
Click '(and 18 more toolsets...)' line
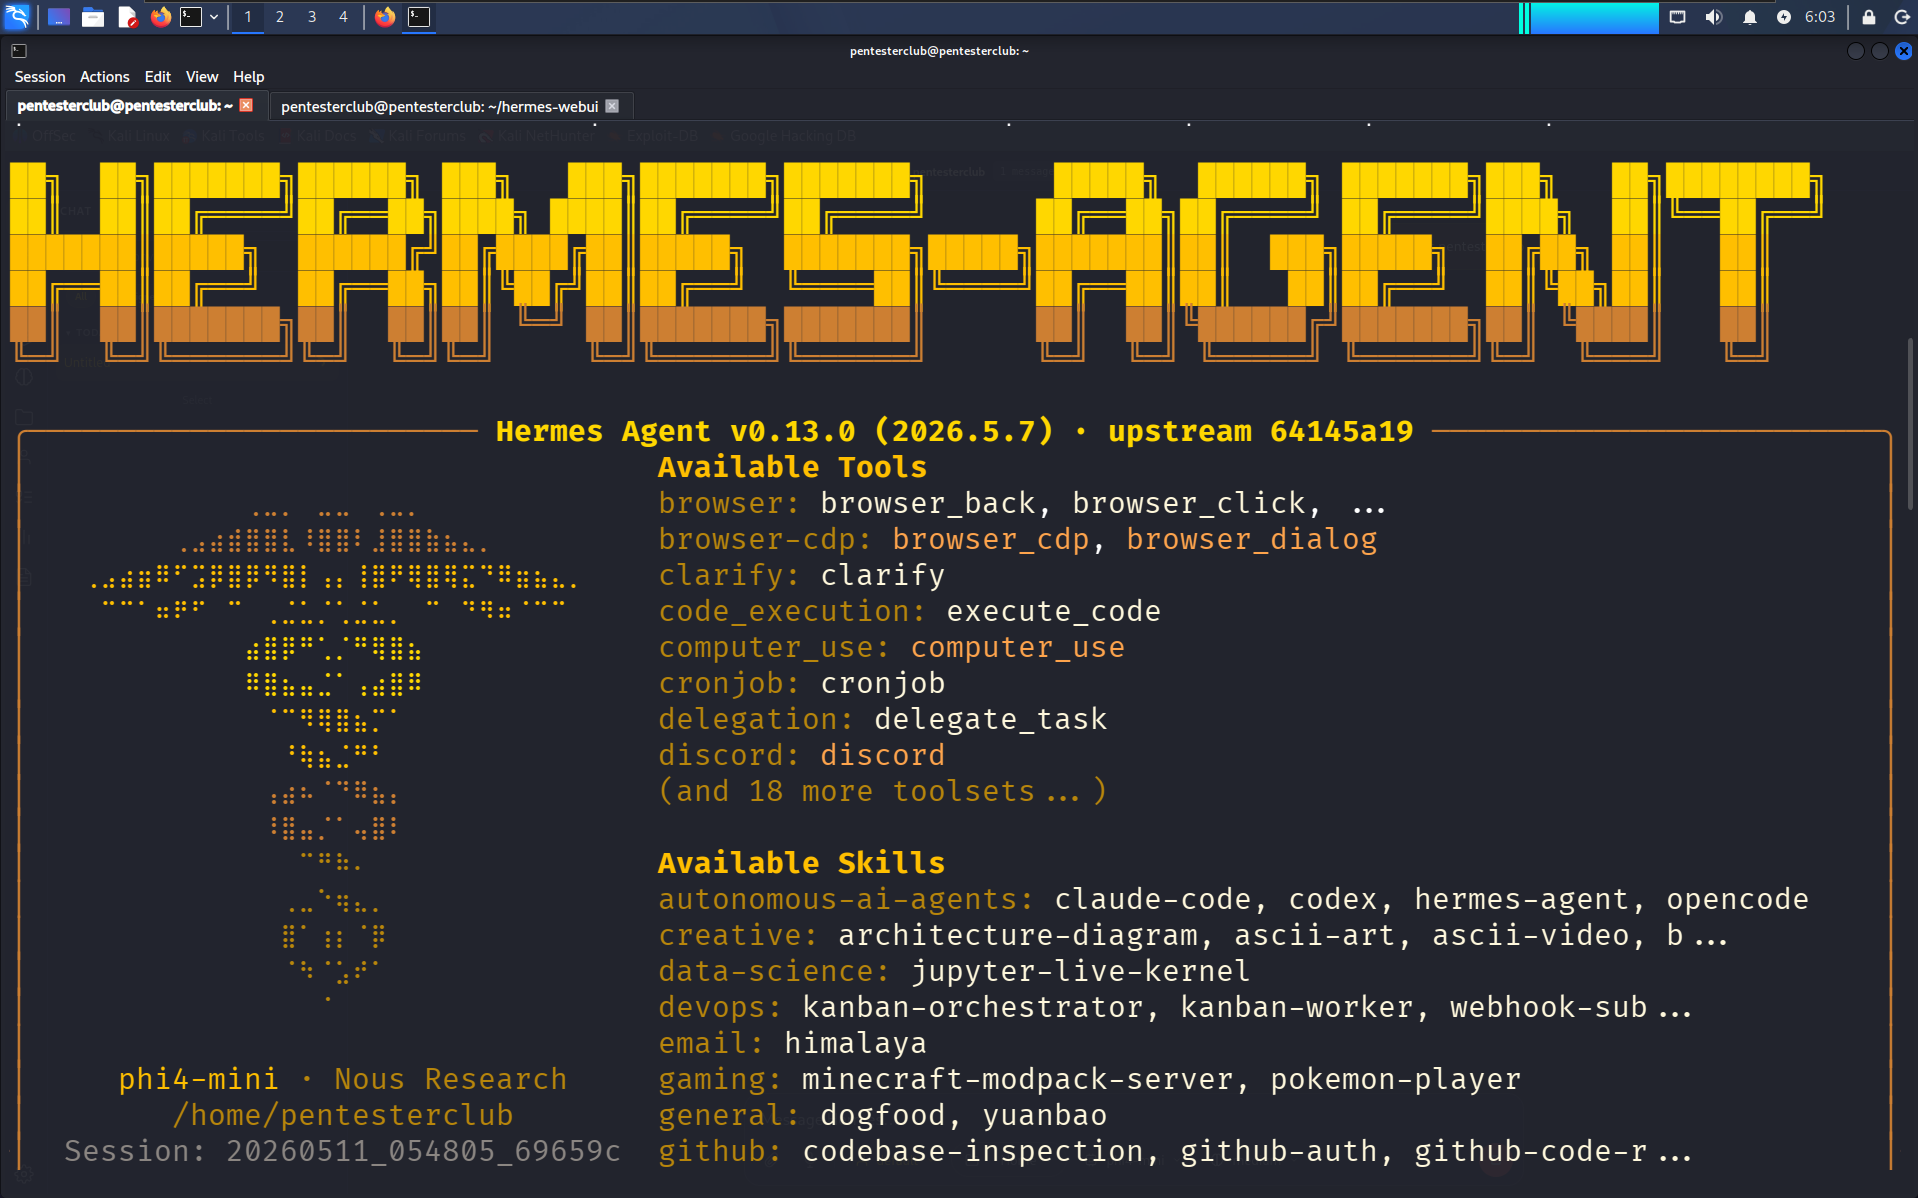tap(882, 791)
